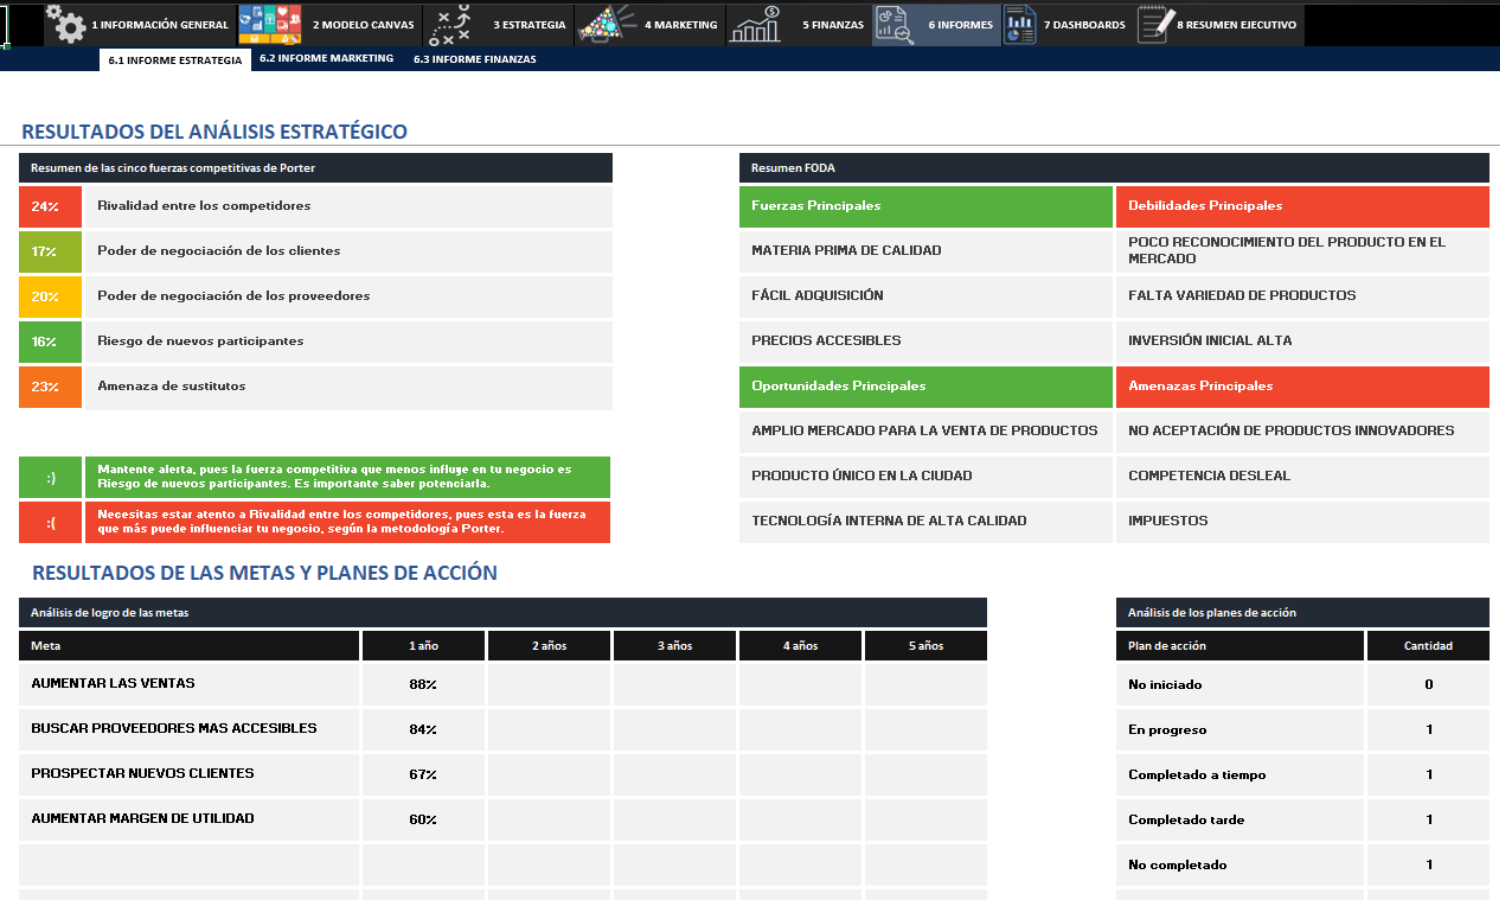Click the green happy face cell

click(50, 478)
